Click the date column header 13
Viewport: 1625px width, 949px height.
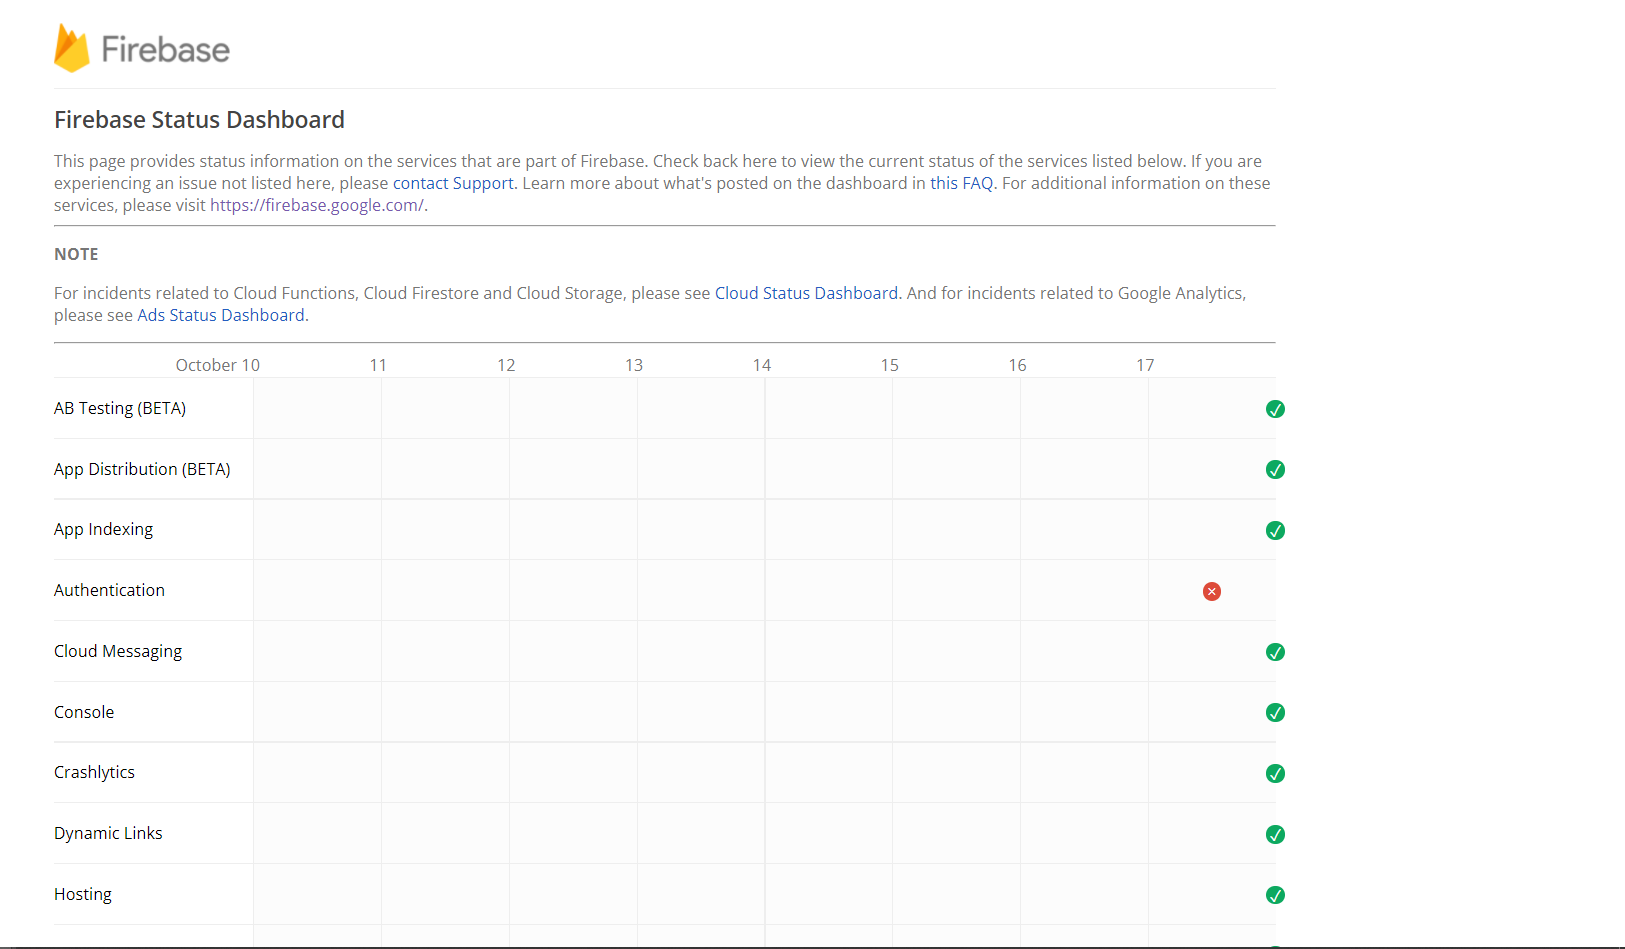pos(634,365)
